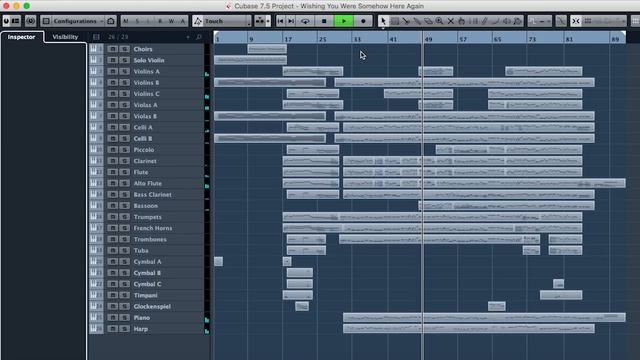Select the Color tool
The height and width of the screenshot is (360, 640).
point(518,21)
